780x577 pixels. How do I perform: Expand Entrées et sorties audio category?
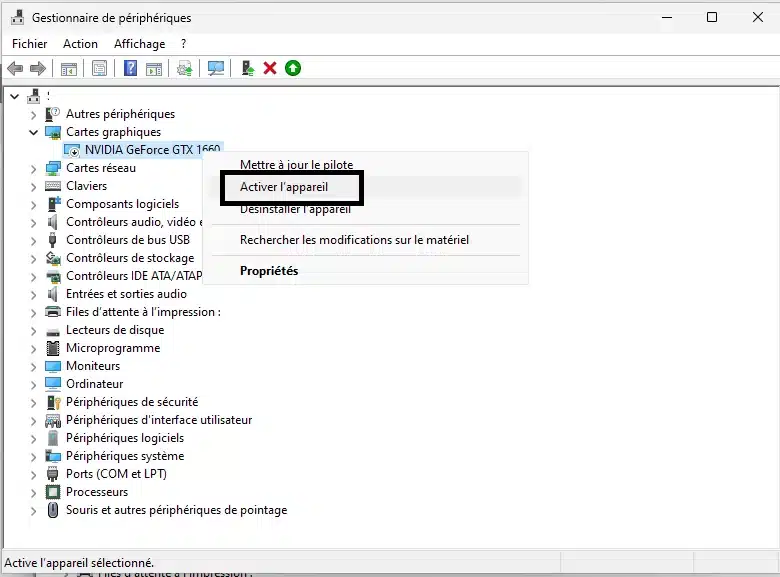(x=33, y=295)
